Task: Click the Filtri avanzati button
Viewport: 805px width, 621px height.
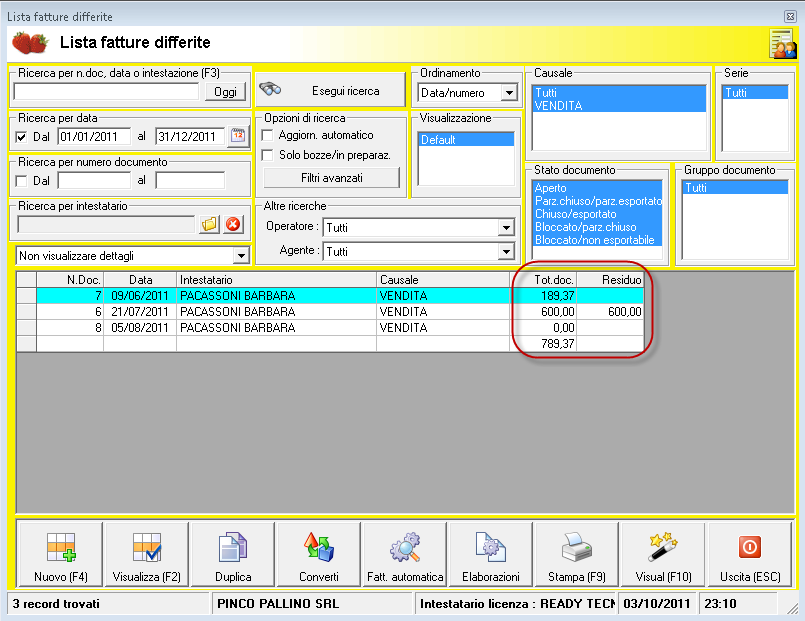Action: 331,178
